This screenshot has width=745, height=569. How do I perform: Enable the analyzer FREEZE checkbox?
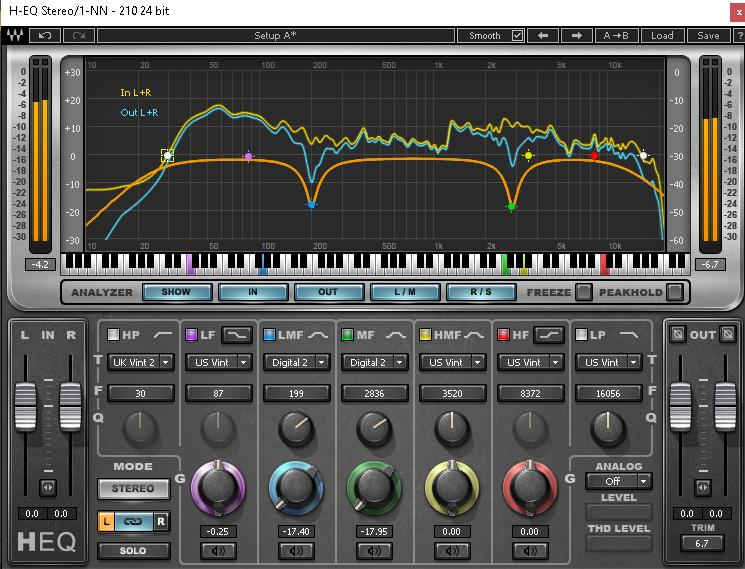pyautogui.click(x=583, y=292)
